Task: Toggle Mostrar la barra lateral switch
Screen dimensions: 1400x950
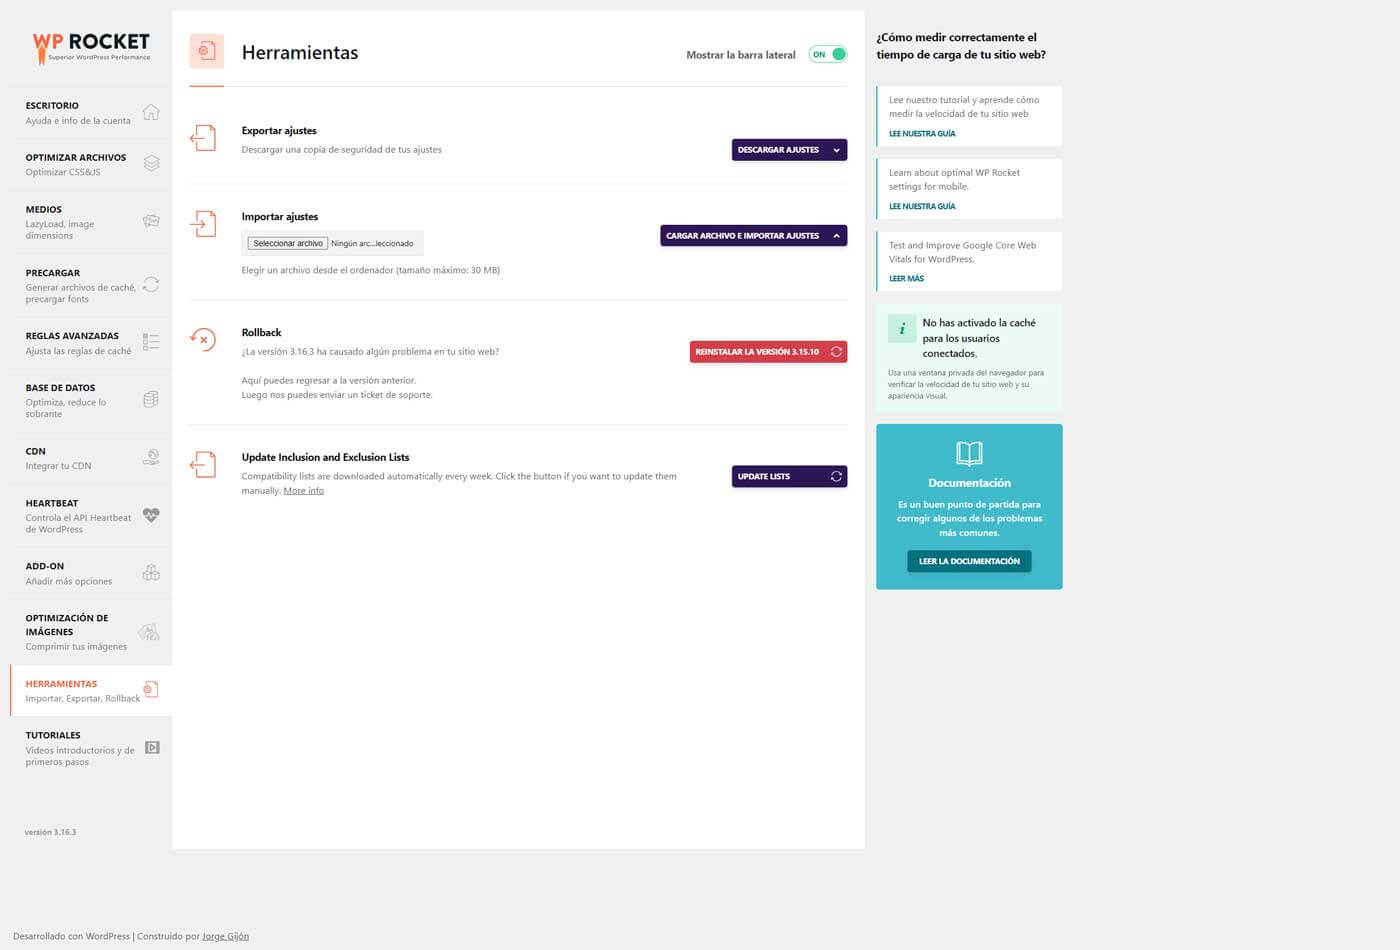Action: (x=828, y=54)
